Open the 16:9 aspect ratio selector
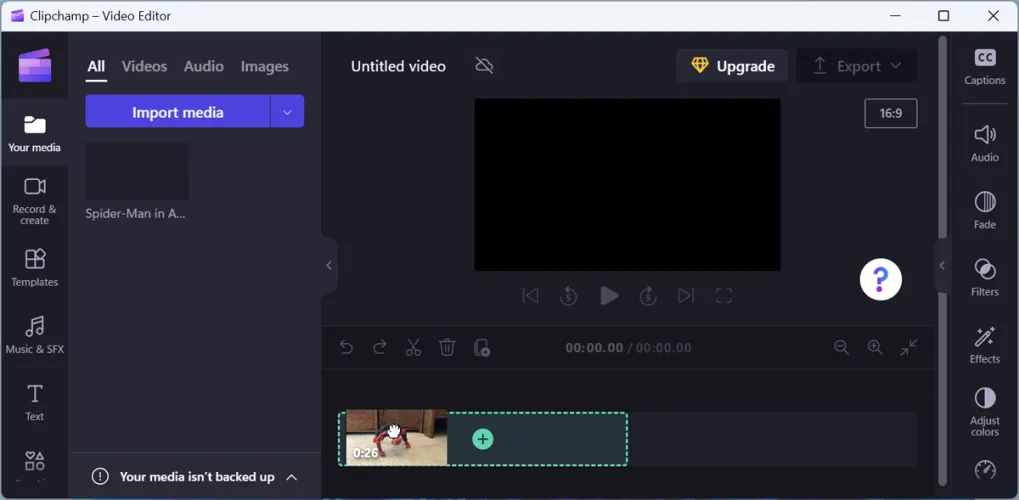This screenshot has width=1019, height=500. tap(890, 113)
